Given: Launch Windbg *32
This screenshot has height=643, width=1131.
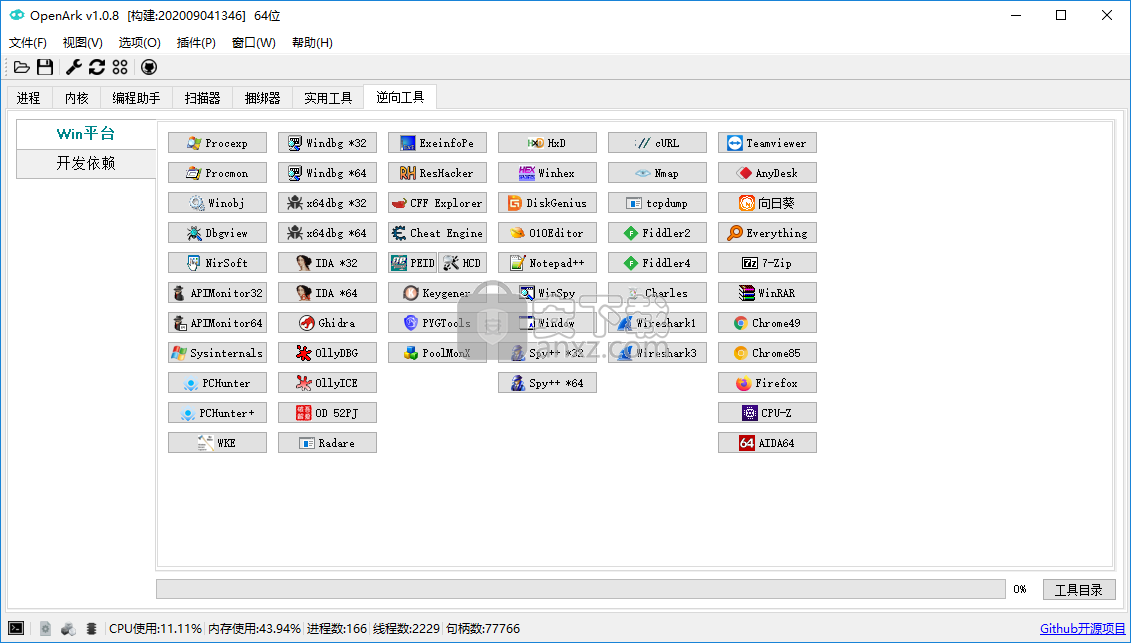Looking at the screenshot, I should click(x=327, y=143).
